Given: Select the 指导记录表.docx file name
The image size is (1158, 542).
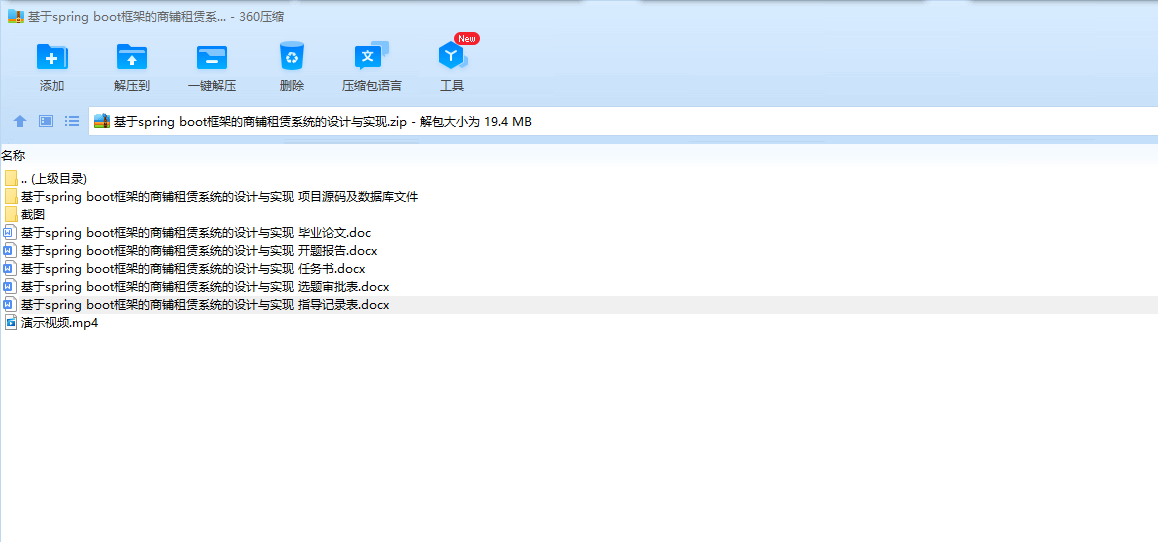Looking at the screenshot, I should (x=205, y=304).
